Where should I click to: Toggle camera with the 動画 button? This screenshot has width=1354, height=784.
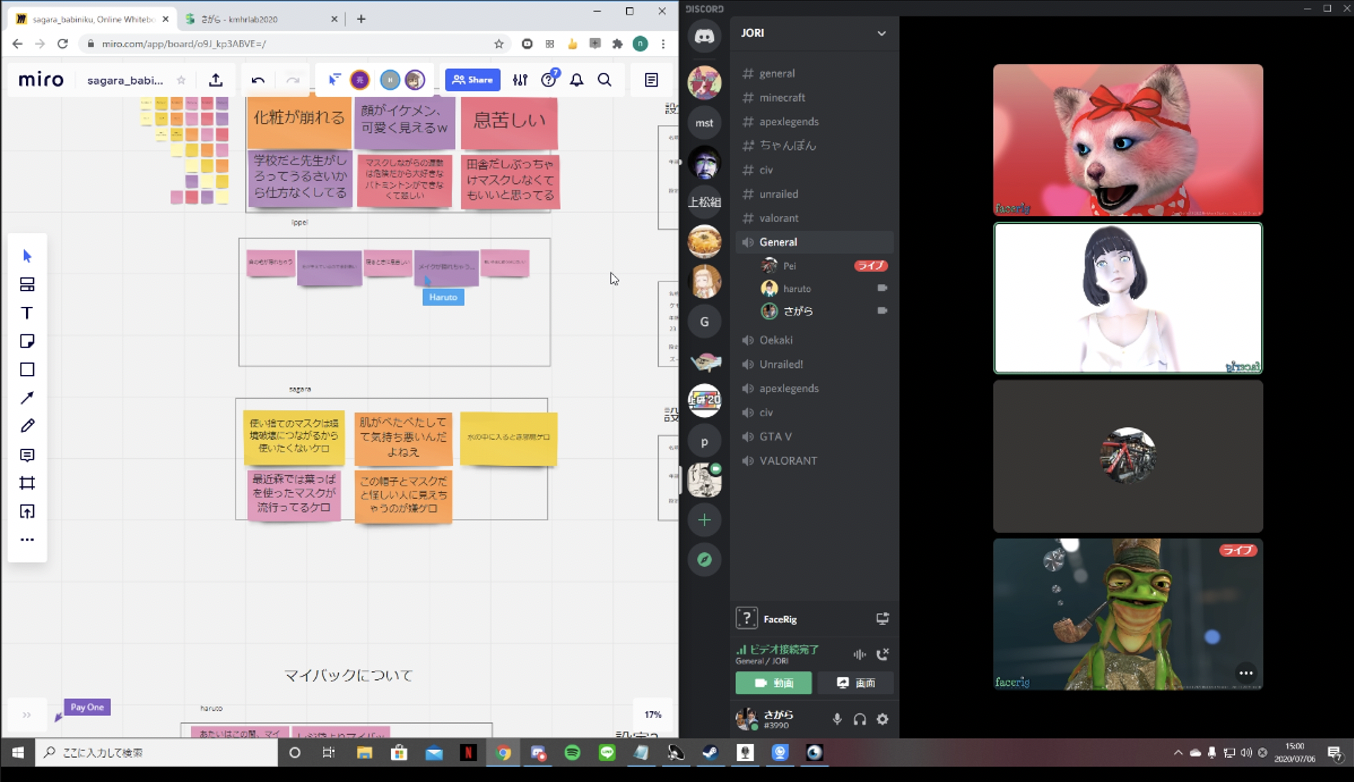773,683
